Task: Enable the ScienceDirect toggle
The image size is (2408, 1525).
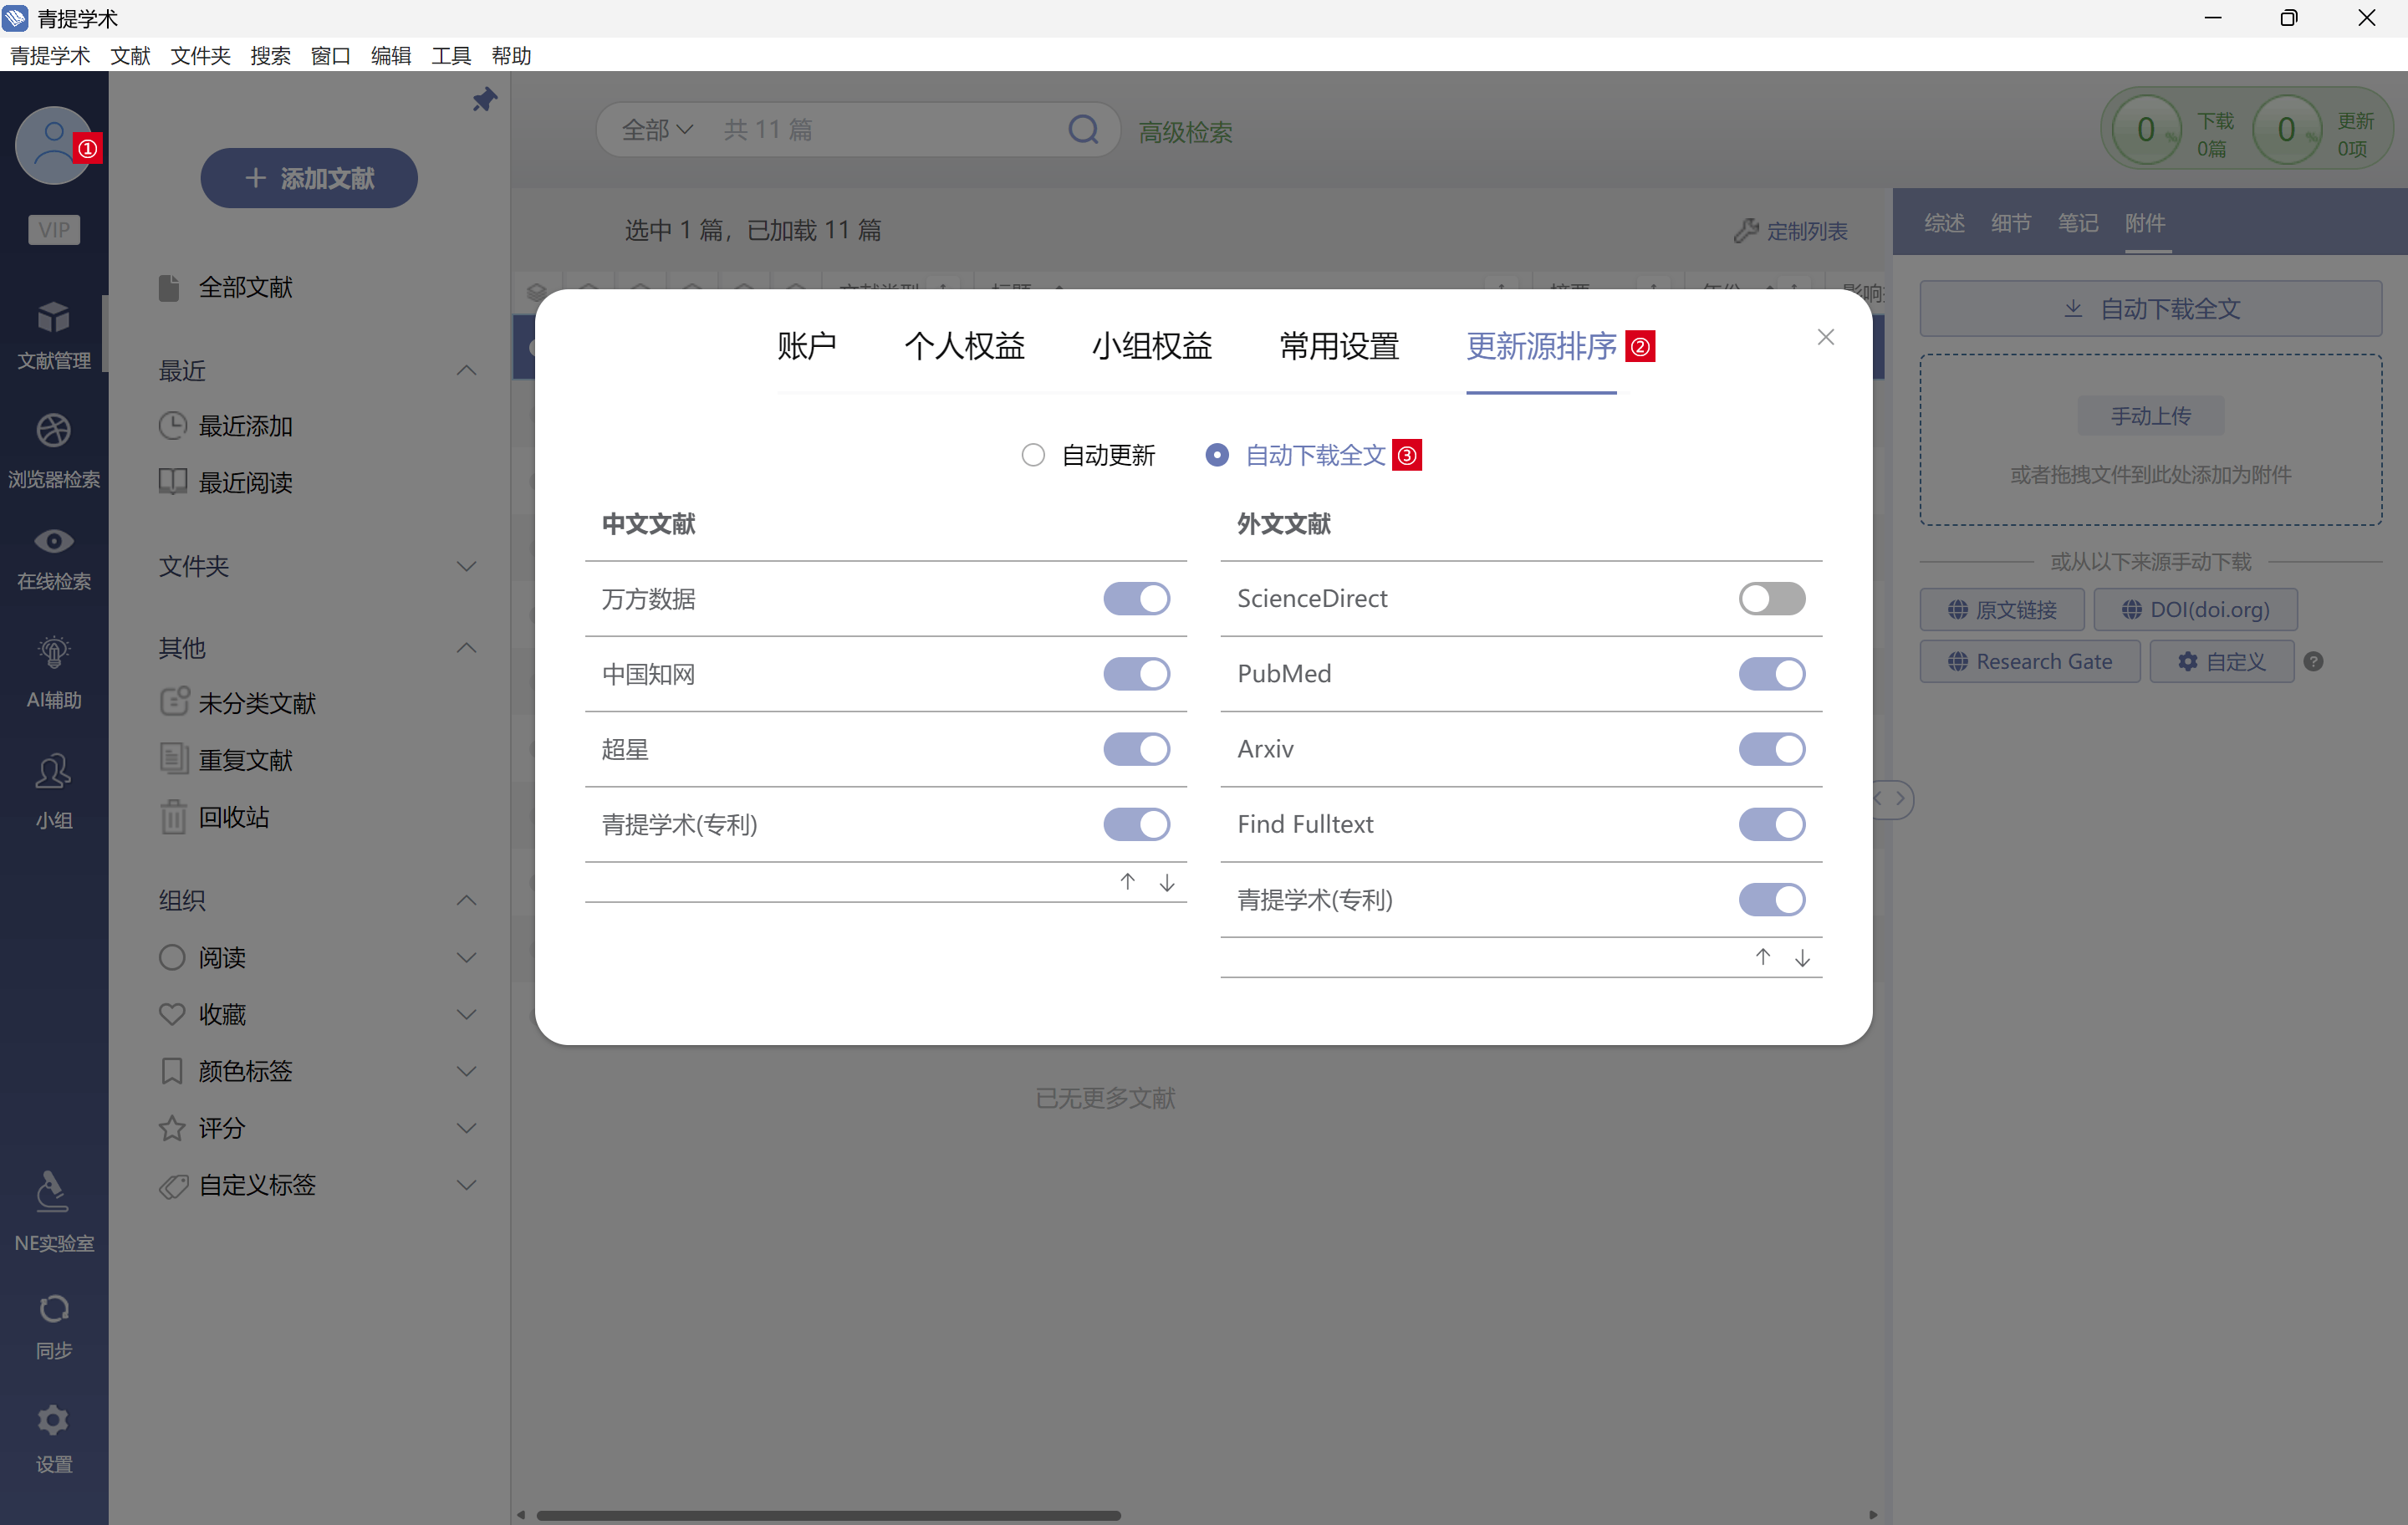Action: pos(1771,599)
